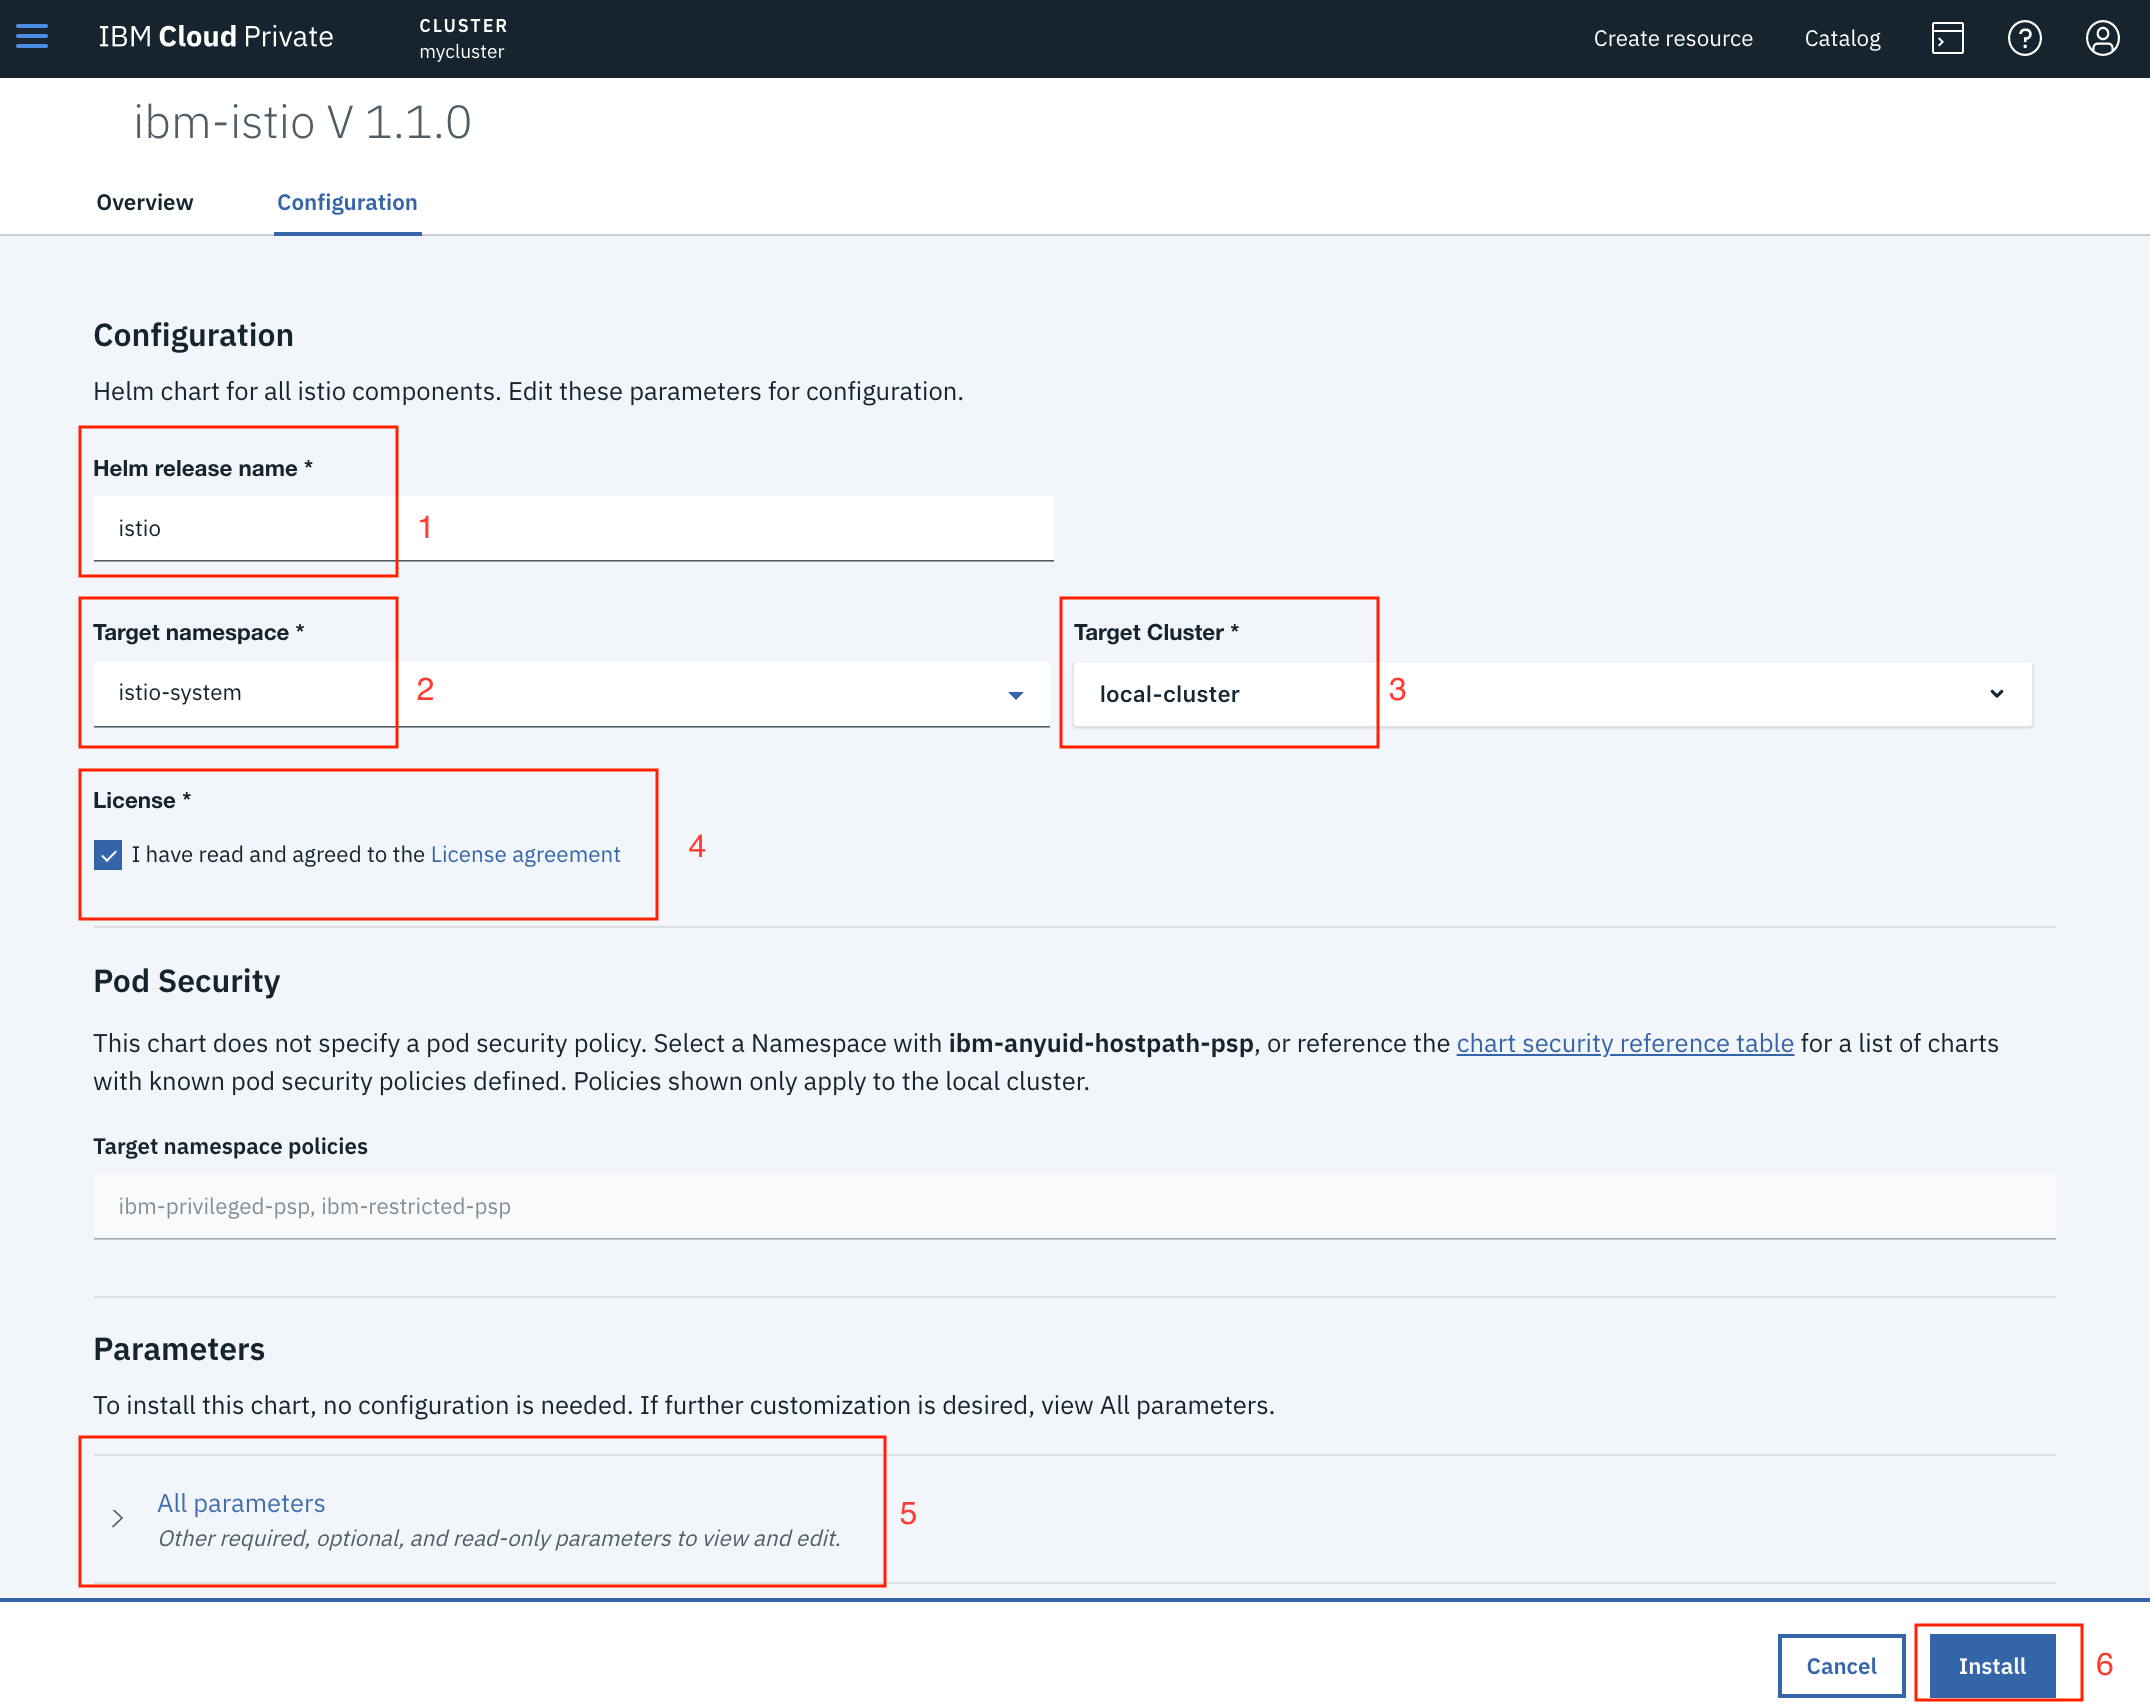Screen dimensions: 2150x1708
Task: Click the Target namespace policies field
Action: tap(1074, 1207)
